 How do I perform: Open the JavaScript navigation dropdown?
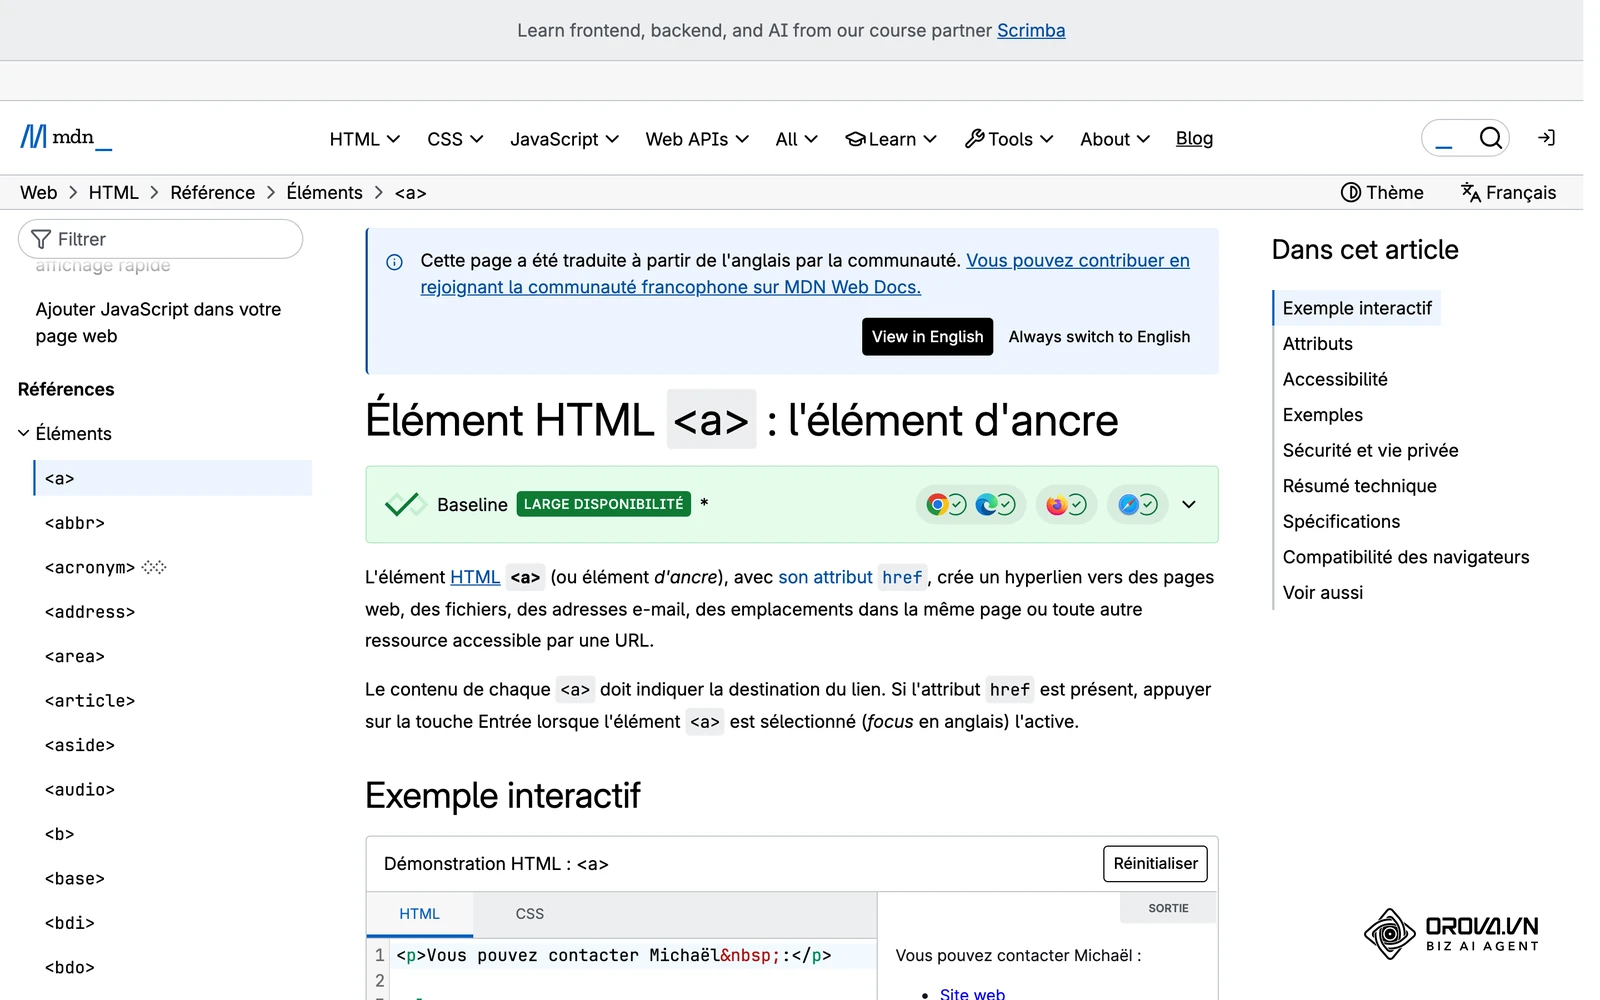(x=564, y=139)
